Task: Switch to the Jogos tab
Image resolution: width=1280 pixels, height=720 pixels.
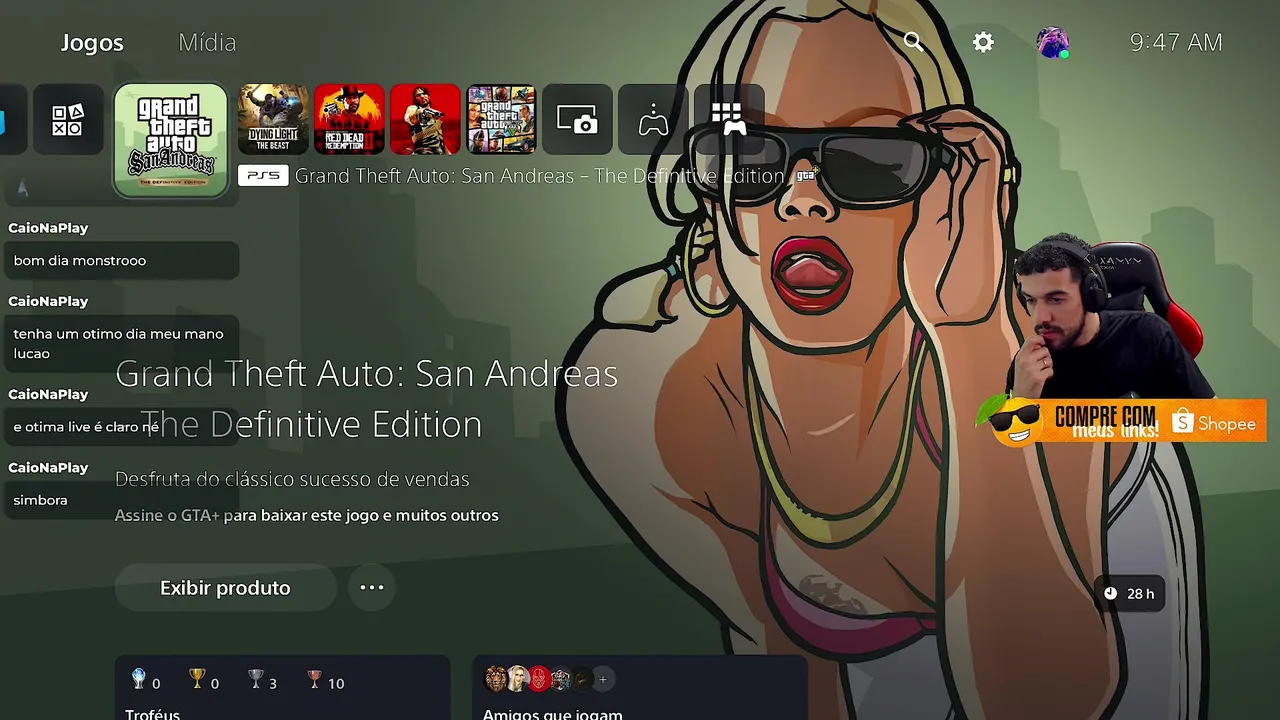Action: coord(92,43)
